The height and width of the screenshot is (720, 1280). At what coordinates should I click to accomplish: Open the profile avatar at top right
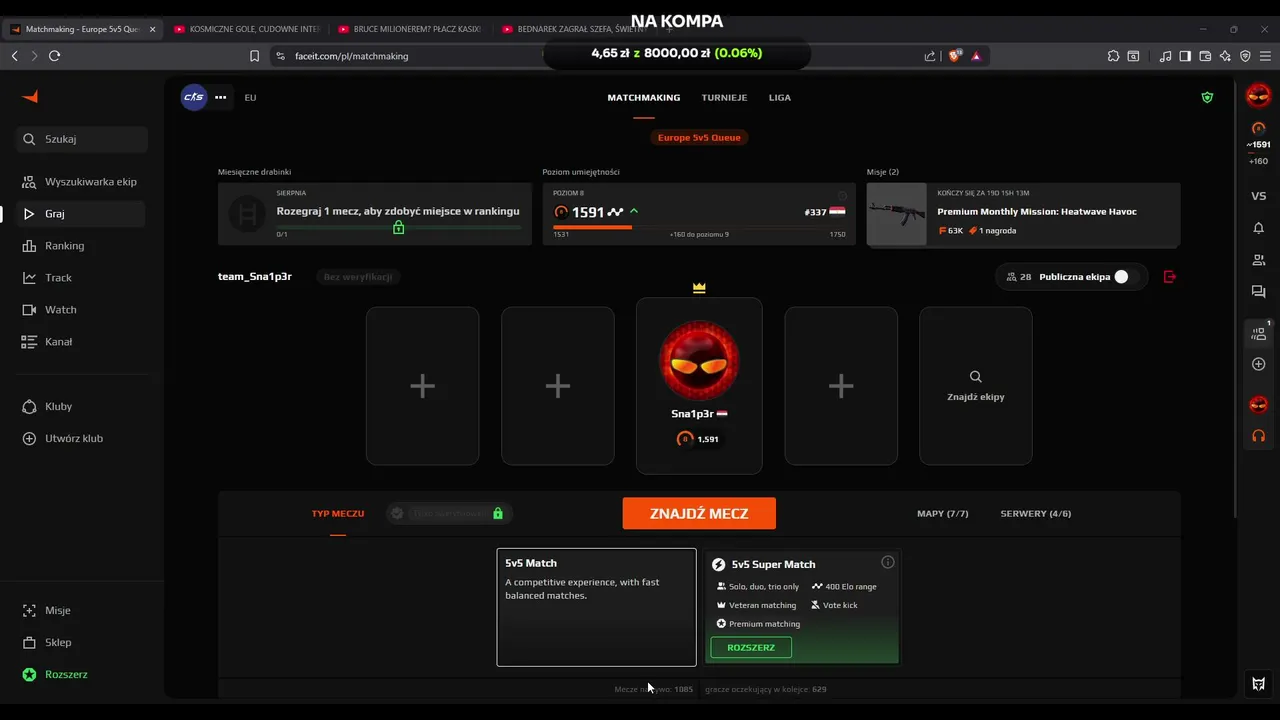1259,96
